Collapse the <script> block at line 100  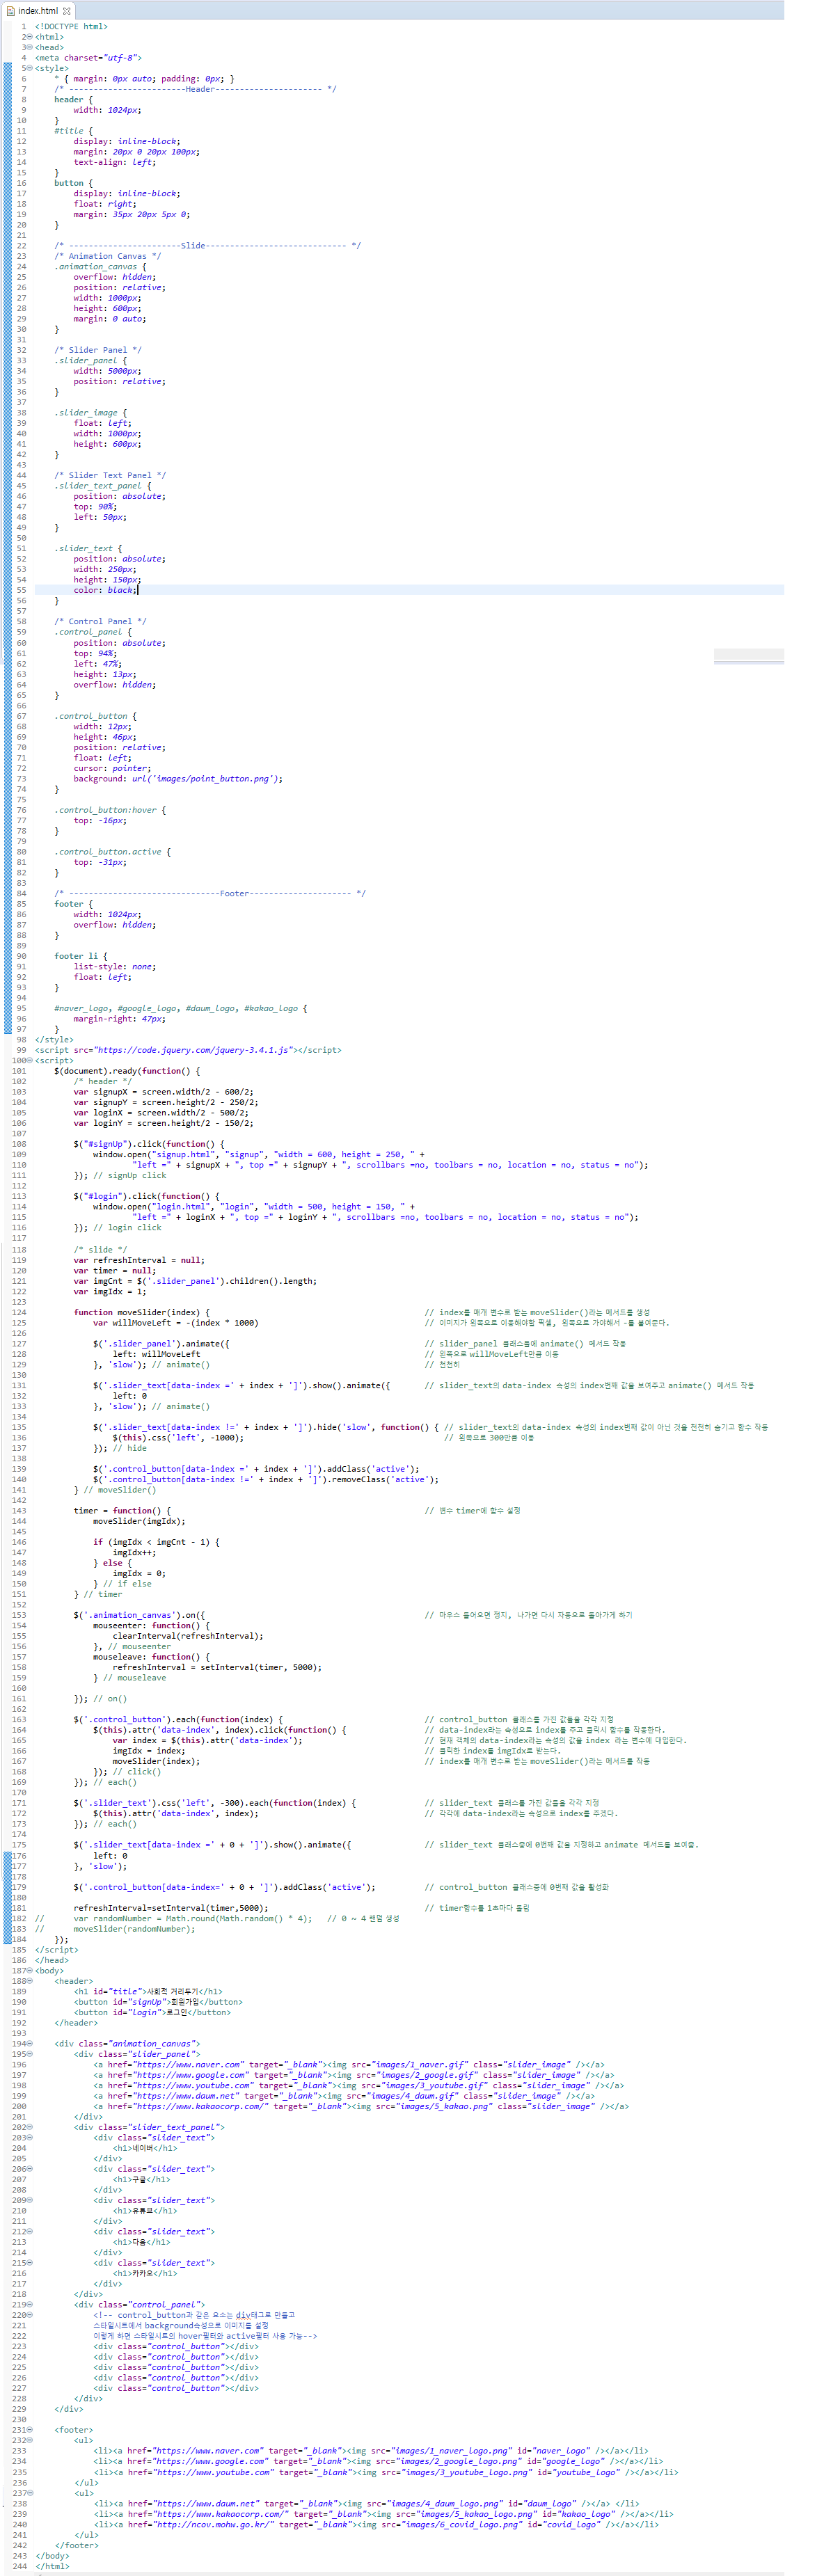click(x=30, y=1060)
